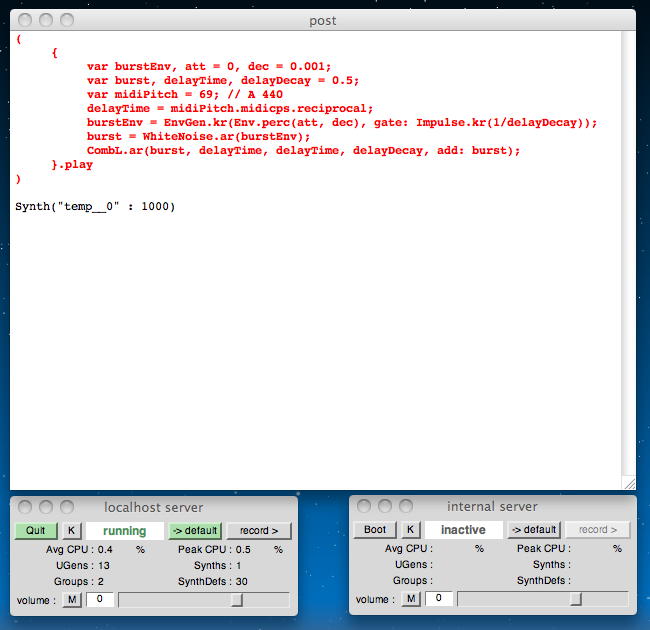
Task: Mute the localhost server volume
Action: [x=72, y=599]
